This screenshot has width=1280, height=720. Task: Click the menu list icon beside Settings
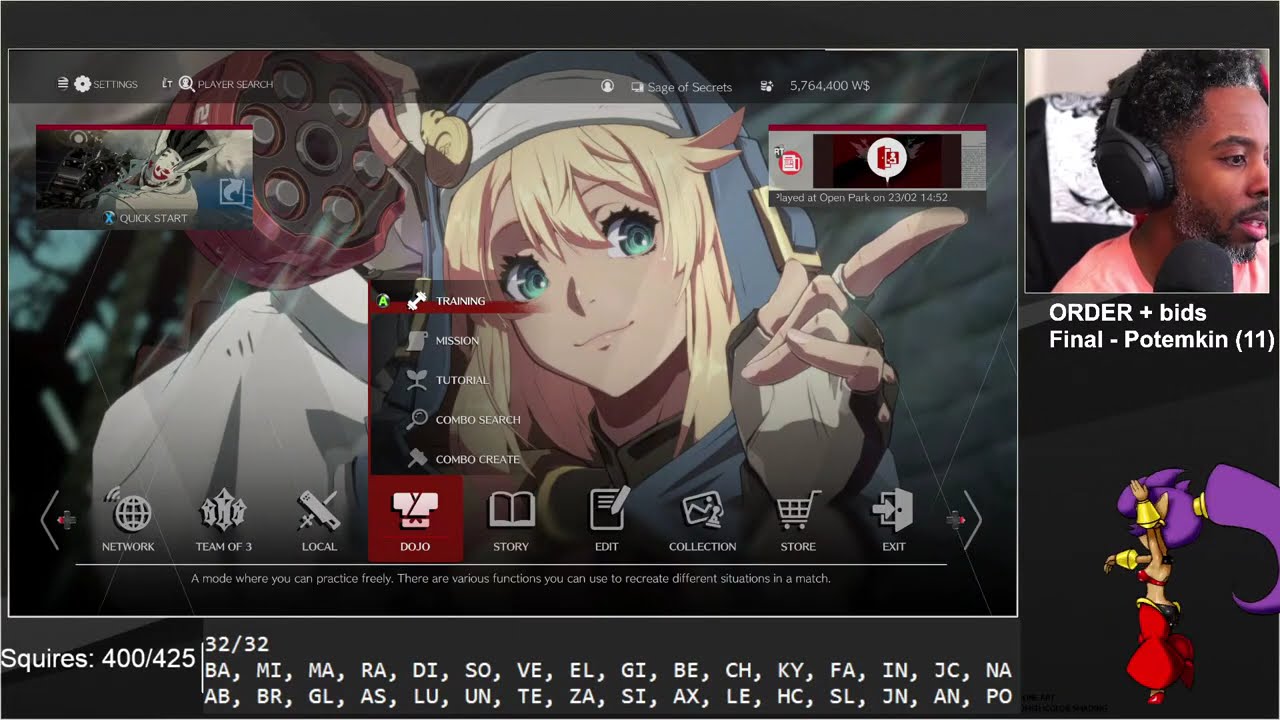click(x=63, y=84)
